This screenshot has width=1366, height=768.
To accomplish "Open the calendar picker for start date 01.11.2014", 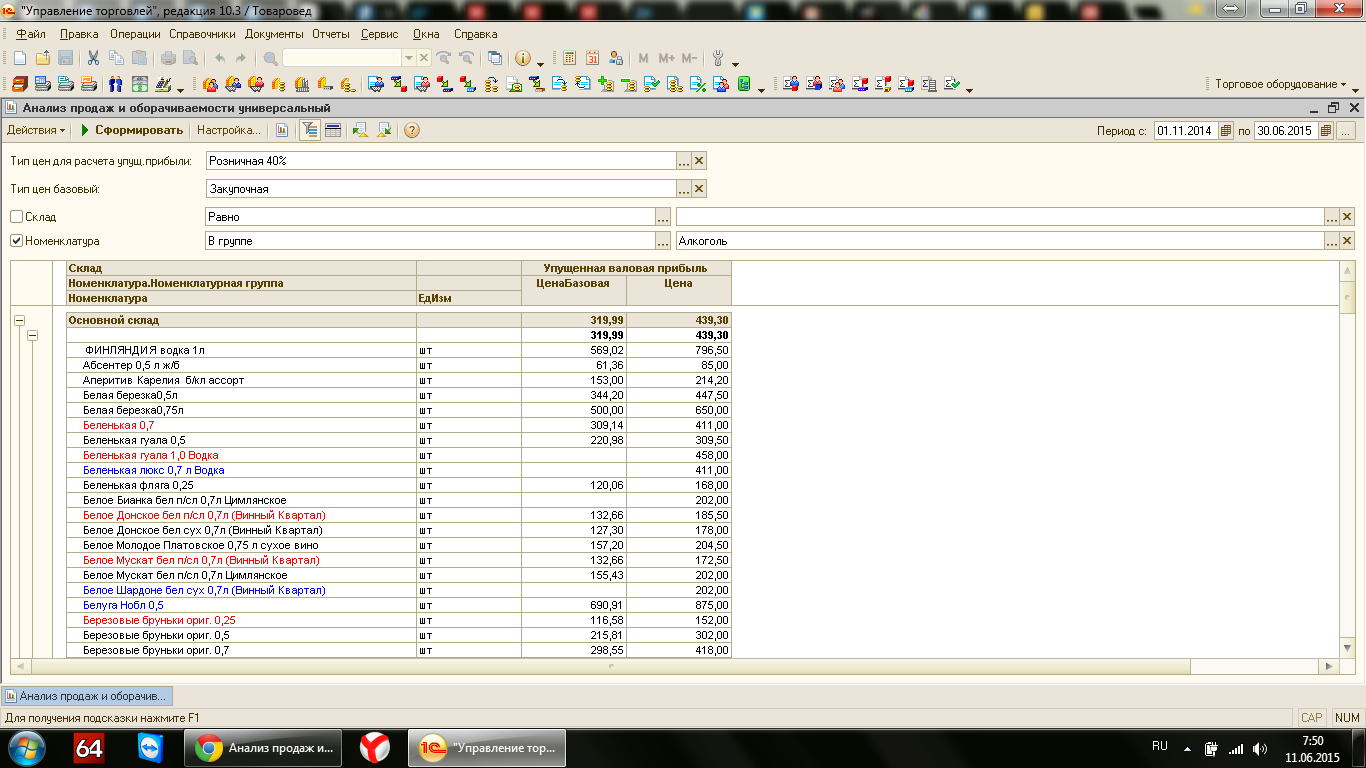I will click(x=1225, y=130).
